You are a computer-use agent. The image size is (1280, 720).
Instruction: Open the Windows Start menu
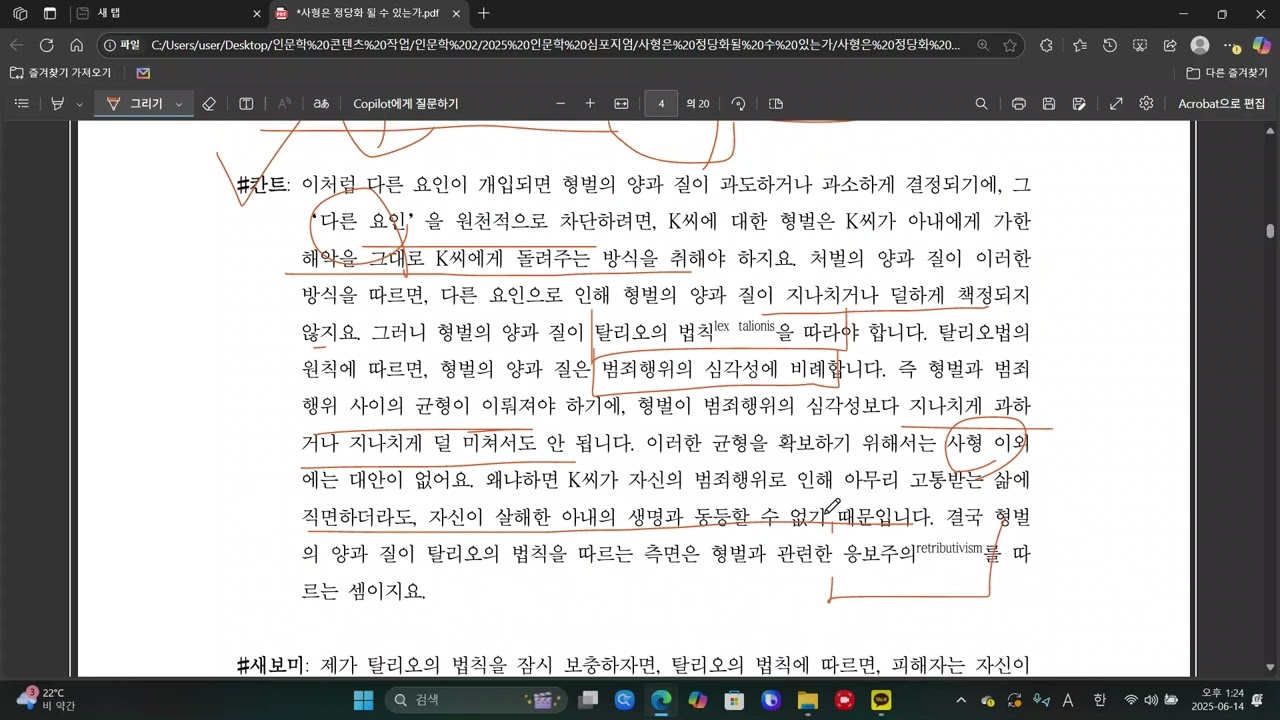(x=364, y=700)
